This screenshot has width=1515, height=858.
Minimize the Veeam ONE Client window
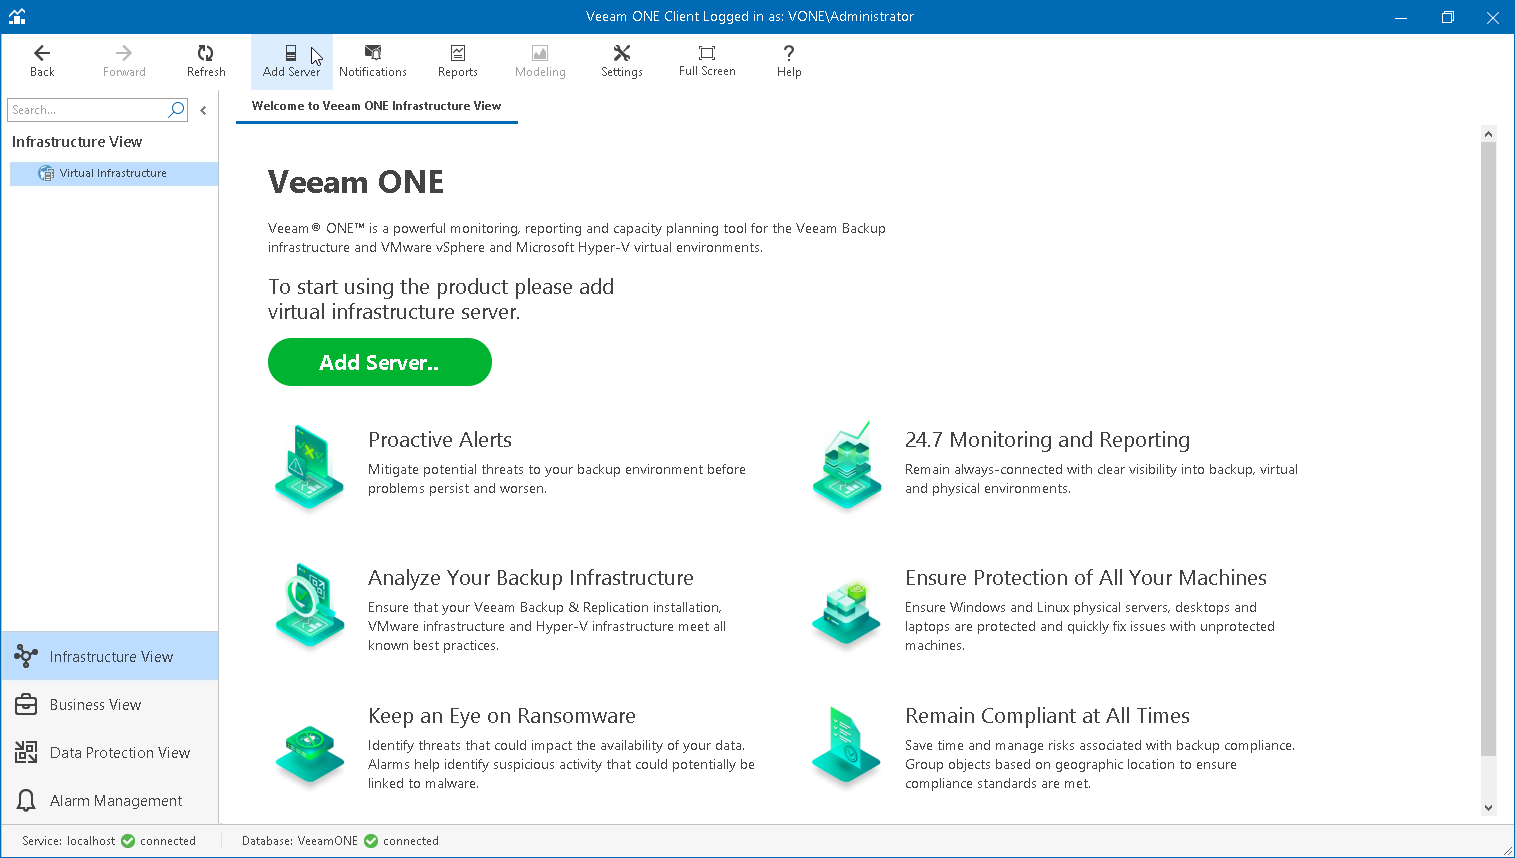tap(1401, 17)
